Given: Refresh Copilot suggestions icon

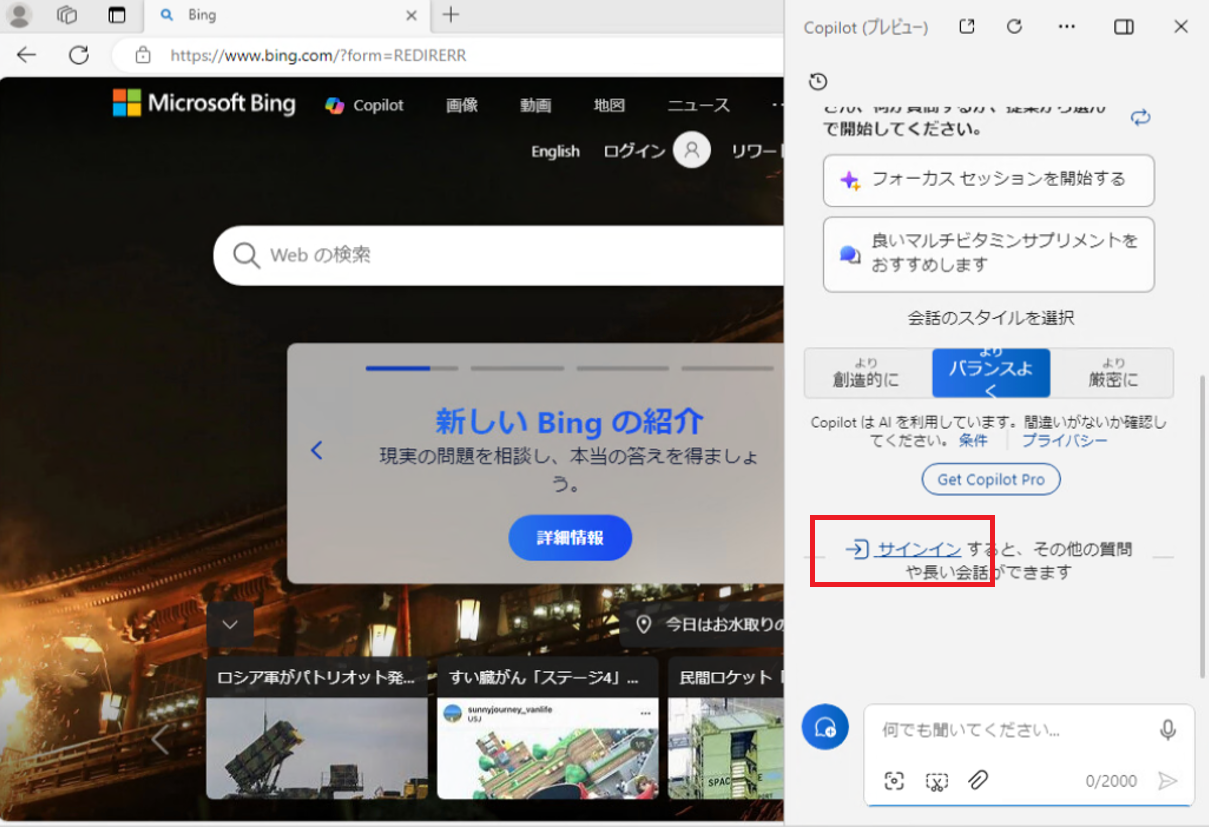Looking at the screenshot, I should 1140,117.
